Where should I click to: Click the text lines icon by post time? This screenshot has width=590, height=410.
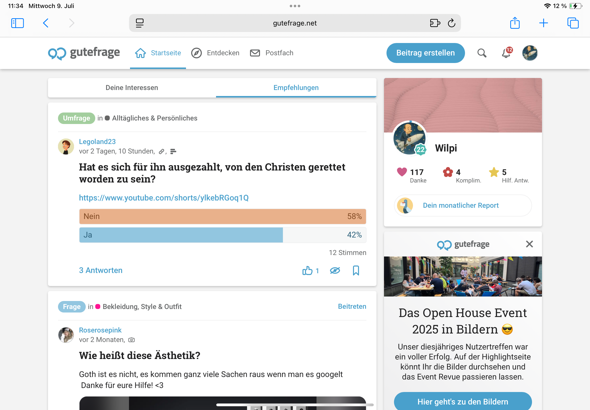click(x=173, y=152)
